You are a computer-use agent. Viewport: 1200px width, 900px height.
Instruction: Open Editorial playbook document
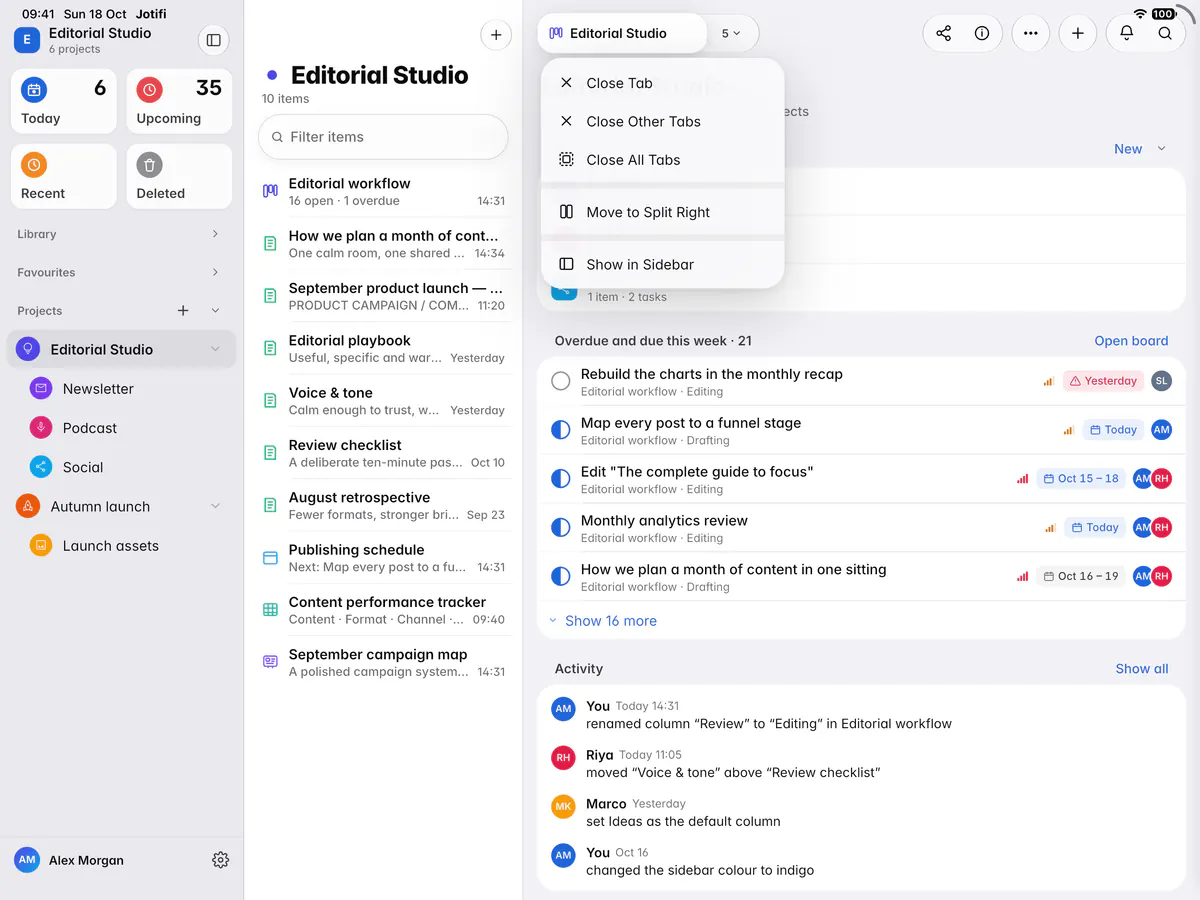[x=384, y=349]
